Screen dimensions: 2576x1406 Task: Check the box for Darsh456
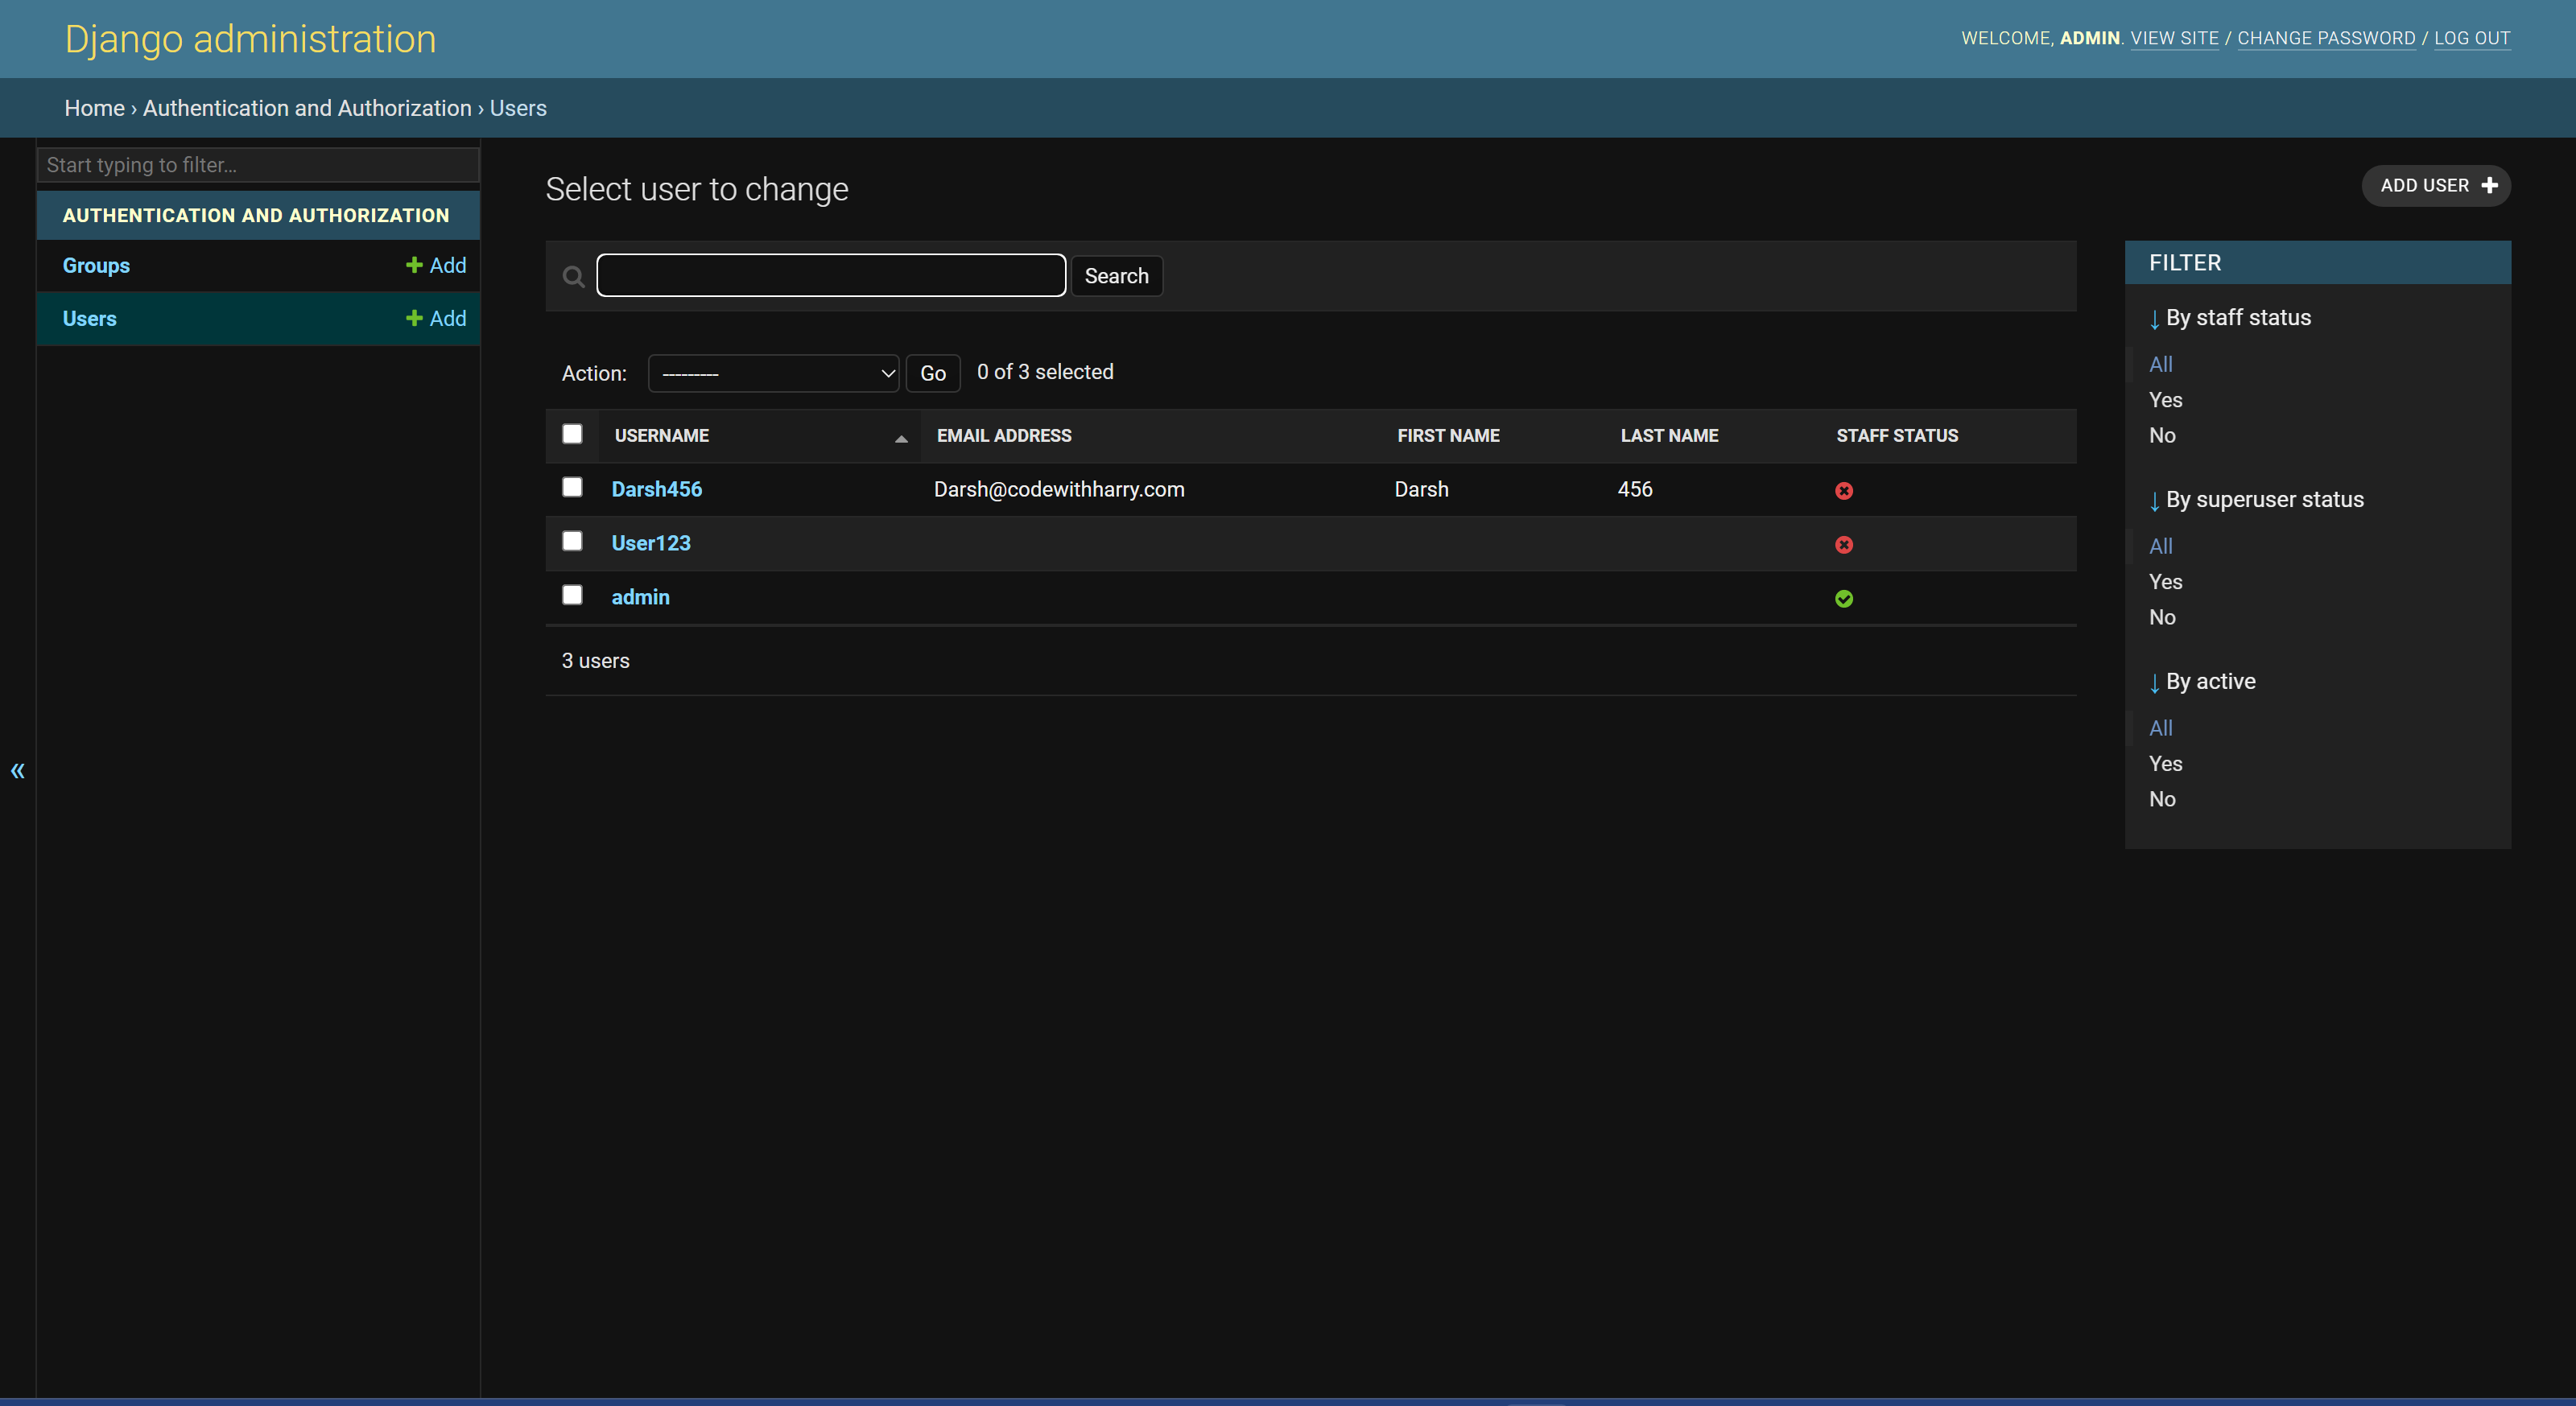pyautogui.click(x=572, y=487)
